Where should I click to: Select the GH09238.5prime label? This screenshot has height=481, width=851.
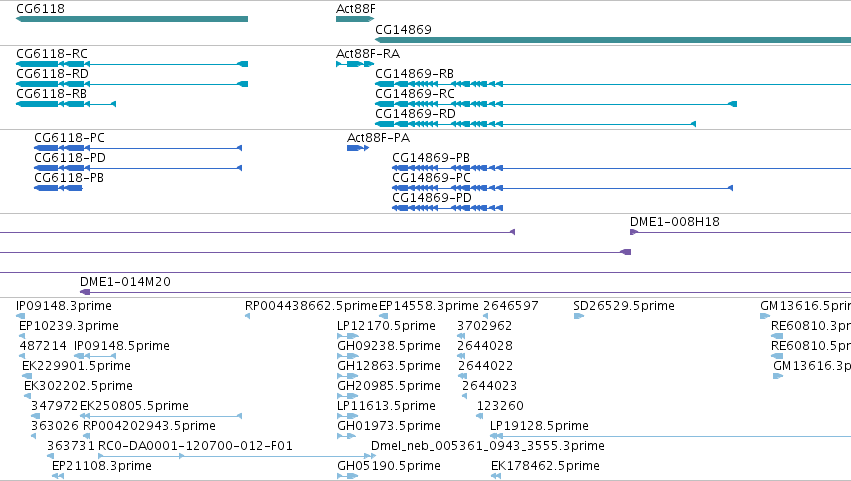coord(389,346)
